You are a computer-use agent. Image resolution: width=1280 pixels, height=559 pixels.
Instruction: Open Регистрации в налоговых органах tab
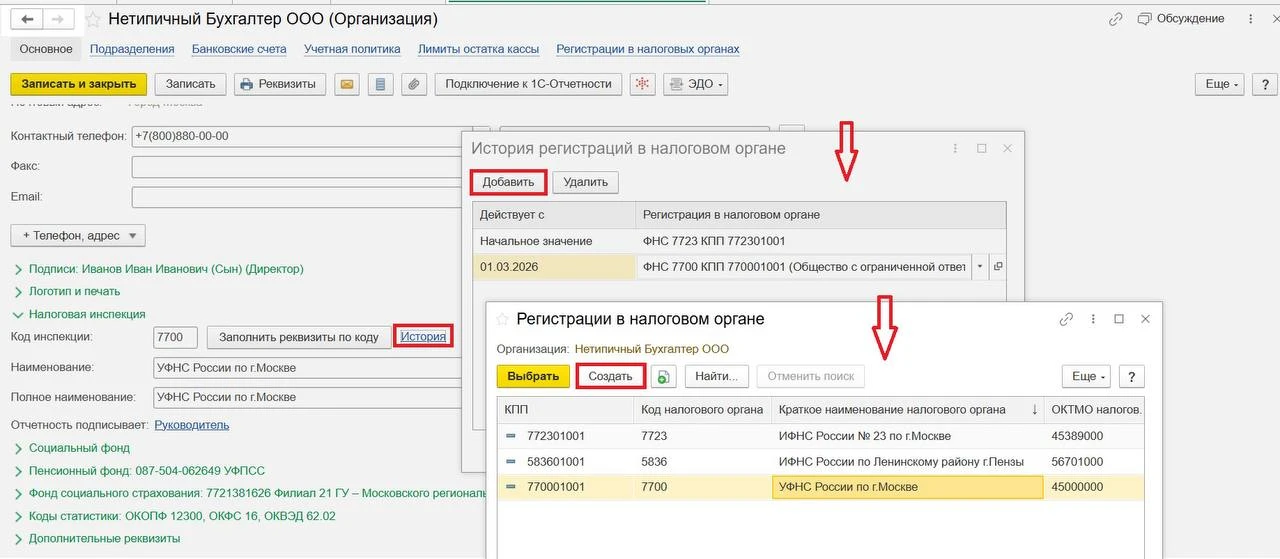(x=648, y=49)
